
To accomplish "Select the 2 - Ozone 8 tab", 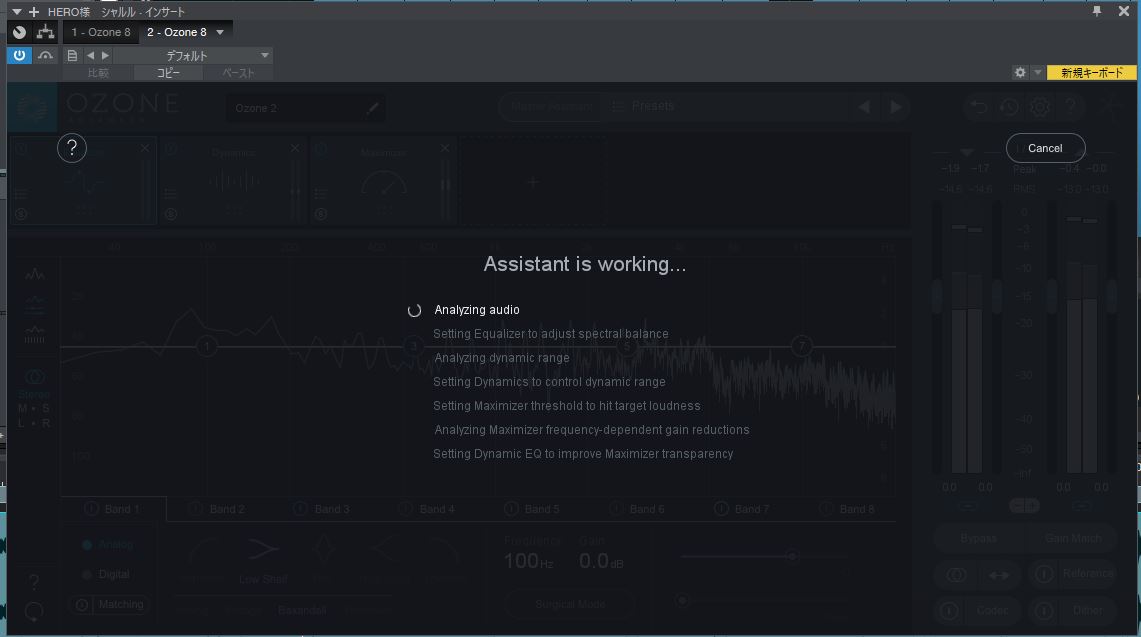I will pos(177,32).
